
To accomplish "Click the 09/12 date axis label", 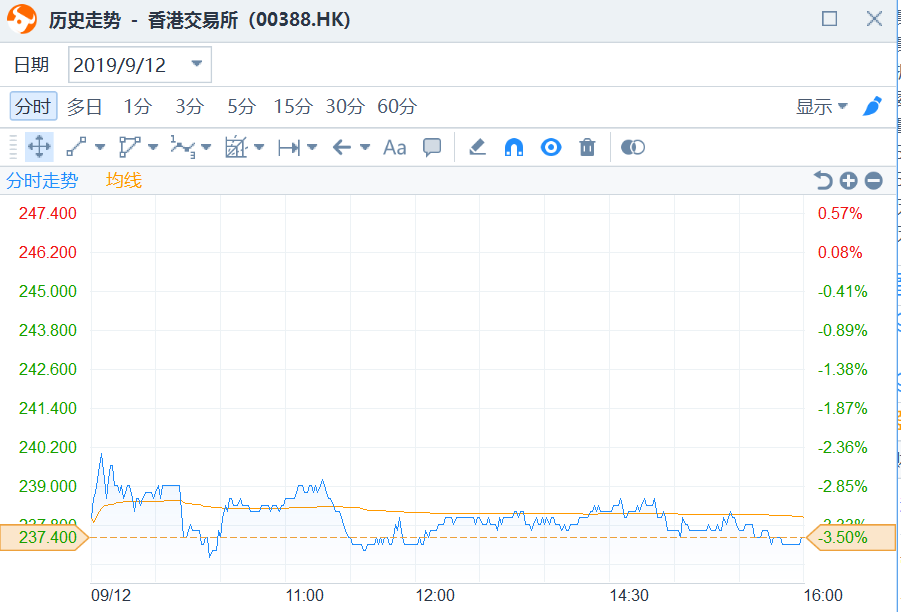I will [111, 595].
